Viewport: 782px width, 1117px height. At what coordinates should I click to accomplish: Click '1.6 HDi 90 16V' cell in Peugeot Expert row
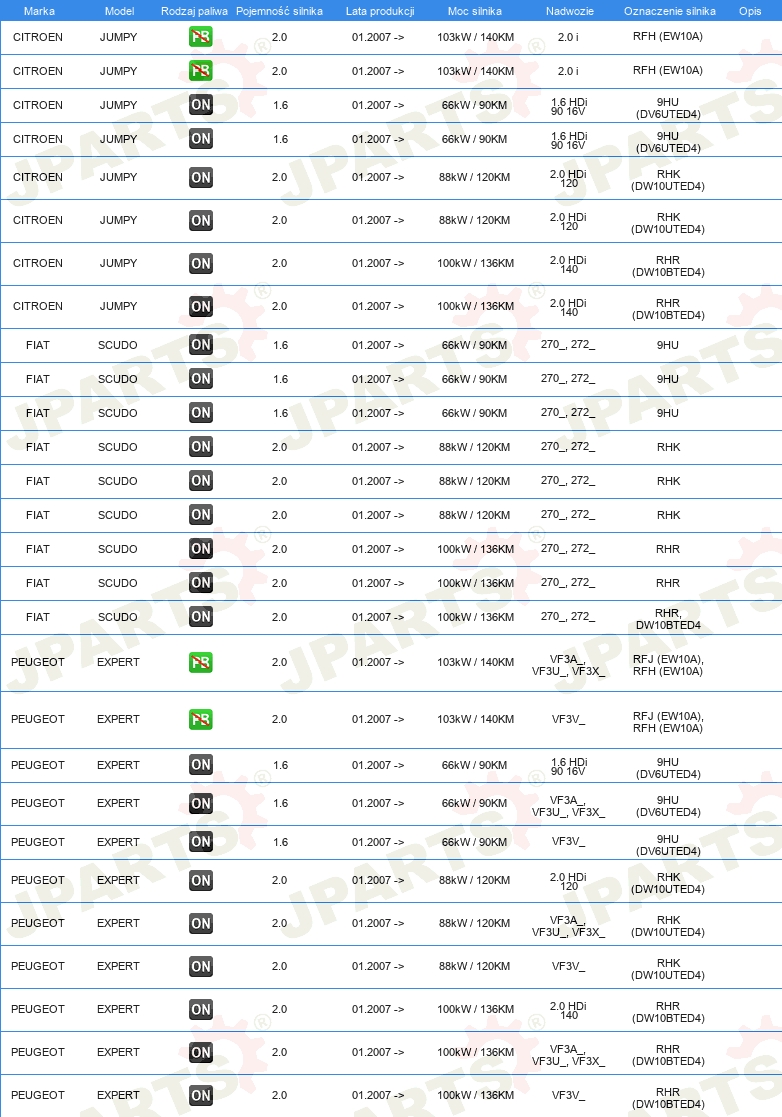(x=568, y=767)
